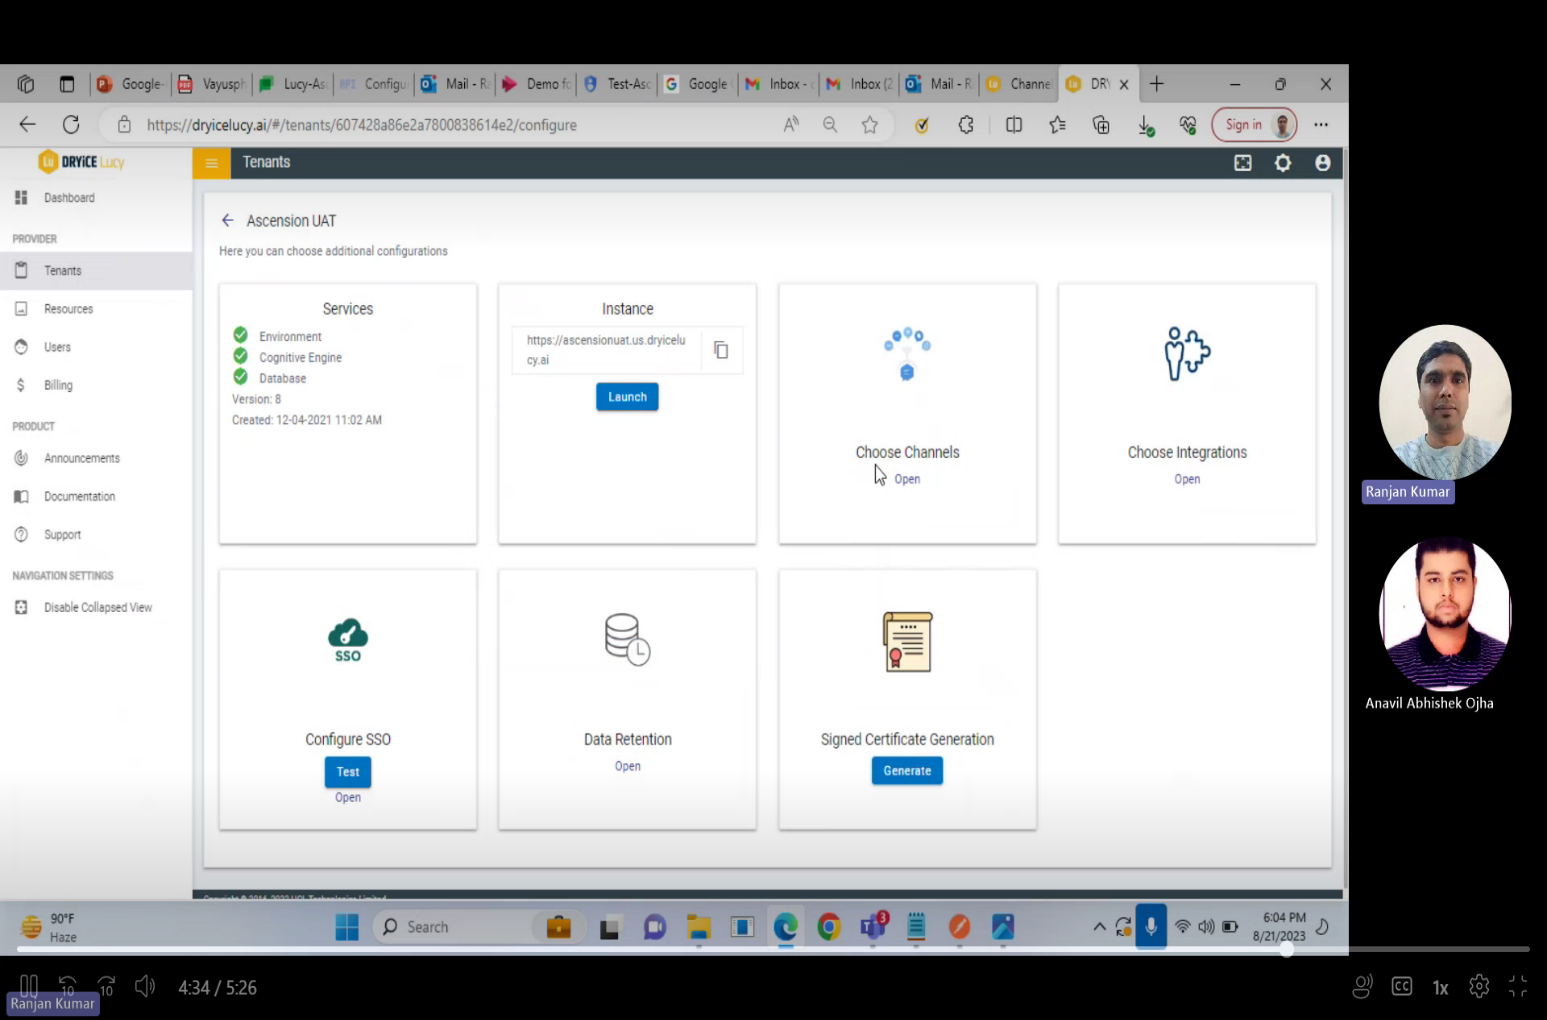
Task: Test the Configure SSO setup
Action: tap(348, 772)
